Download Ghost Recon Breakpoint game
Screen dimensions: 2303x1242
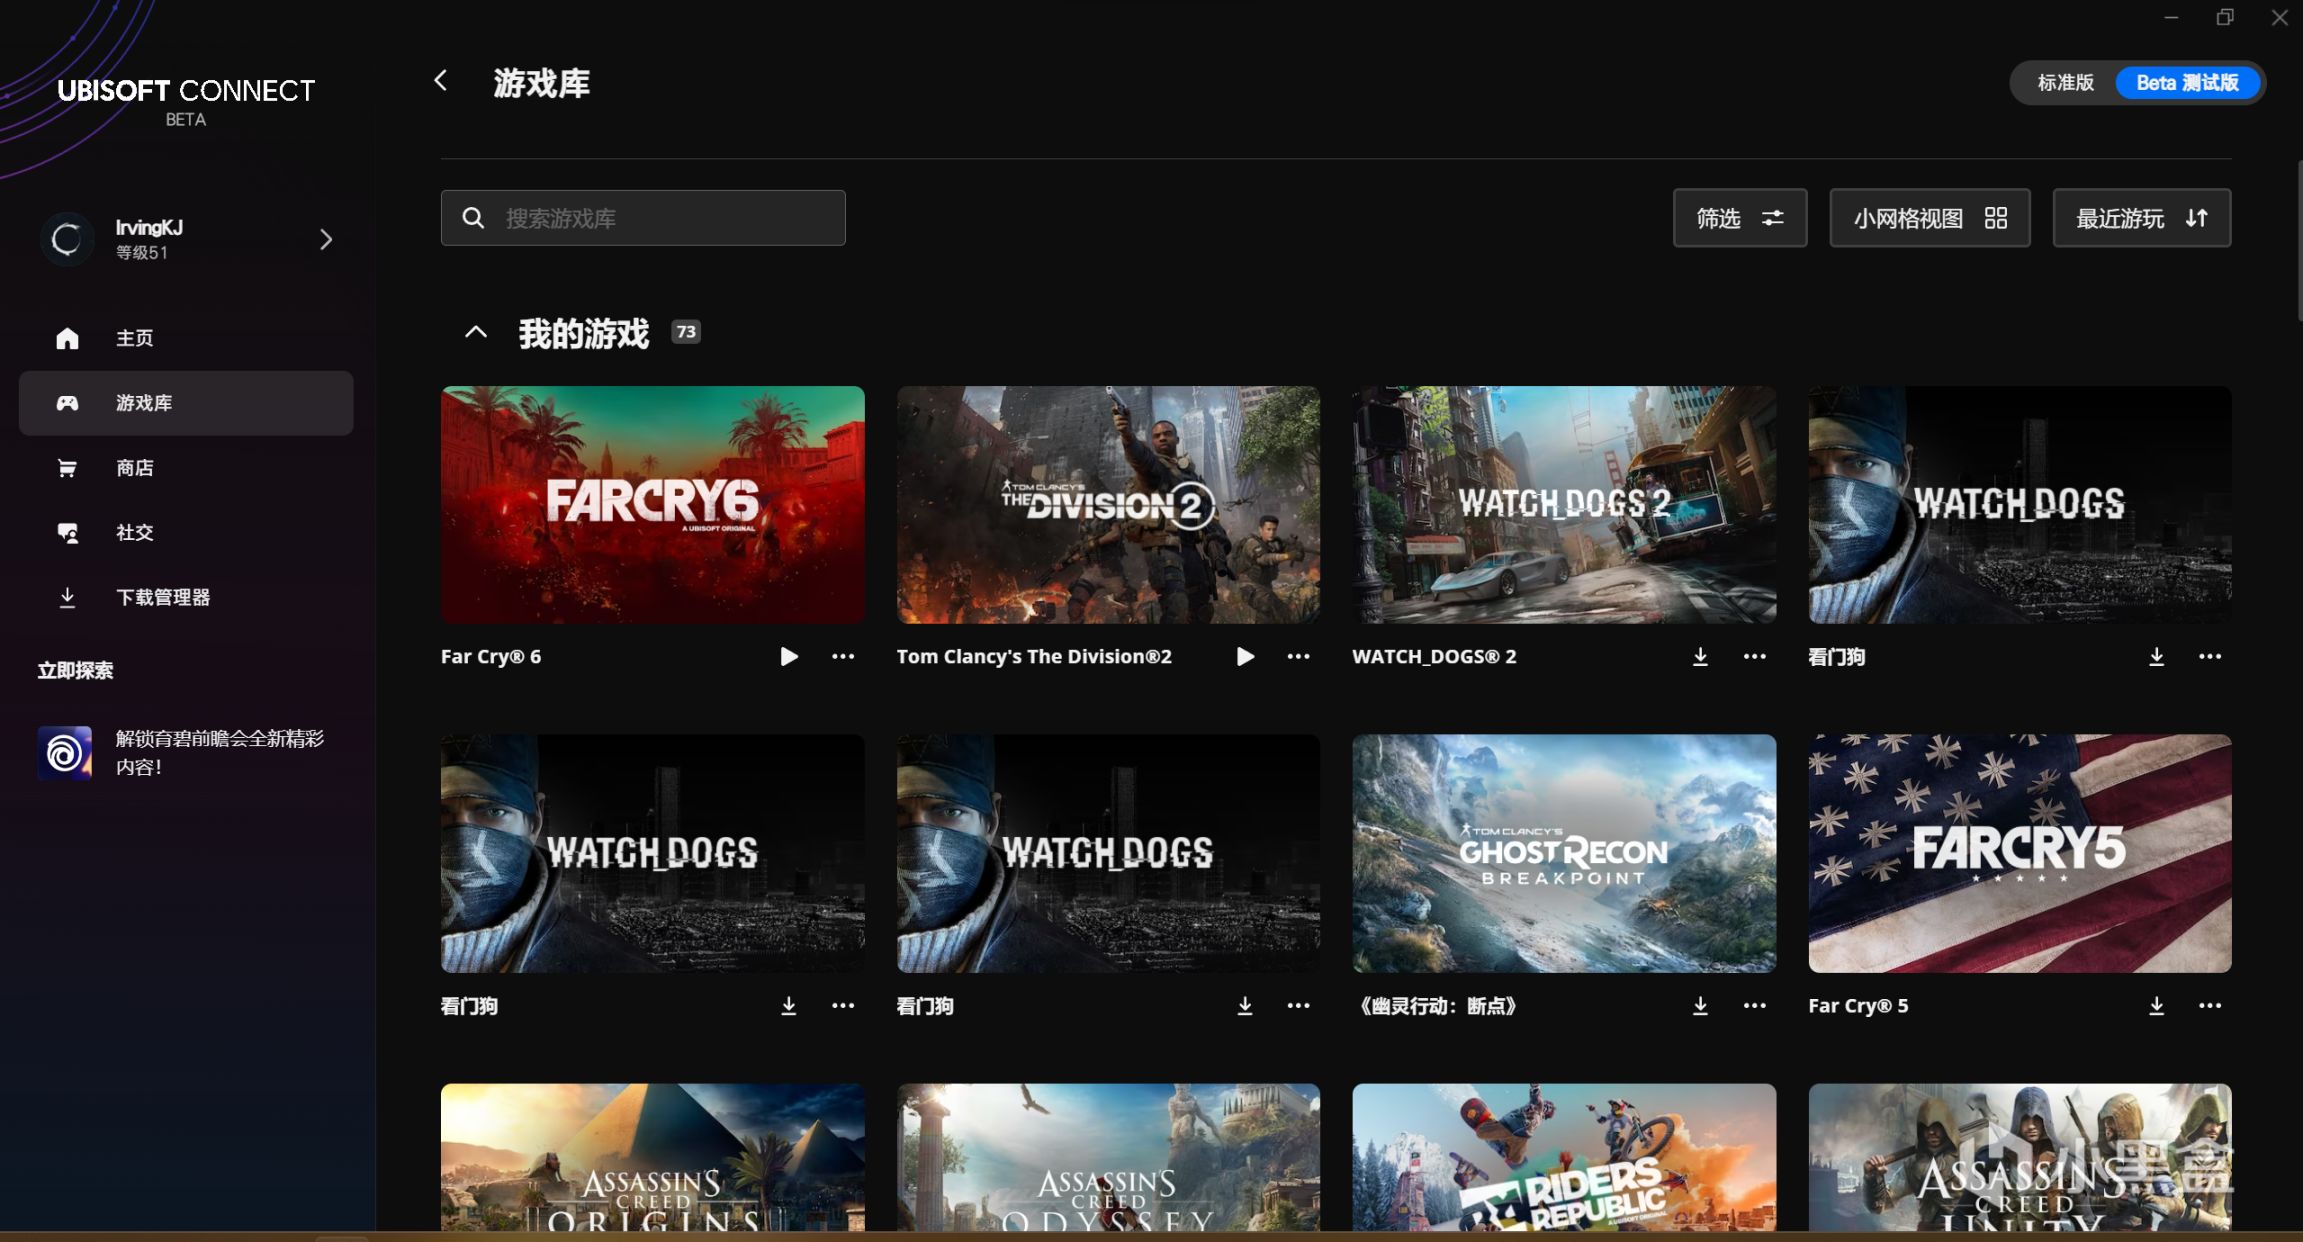(1700, 1005)
